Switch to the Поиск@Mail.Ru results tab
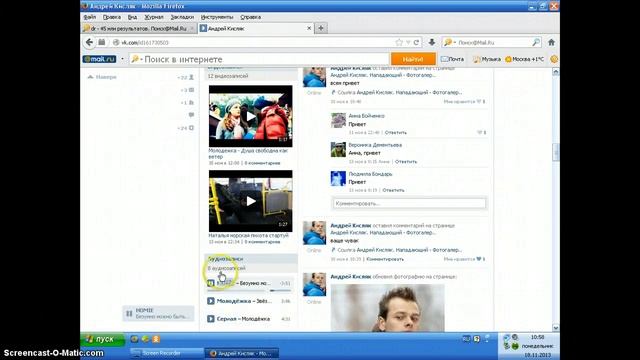This screenshot has width=640, height=360. click(x=138, y=29)
